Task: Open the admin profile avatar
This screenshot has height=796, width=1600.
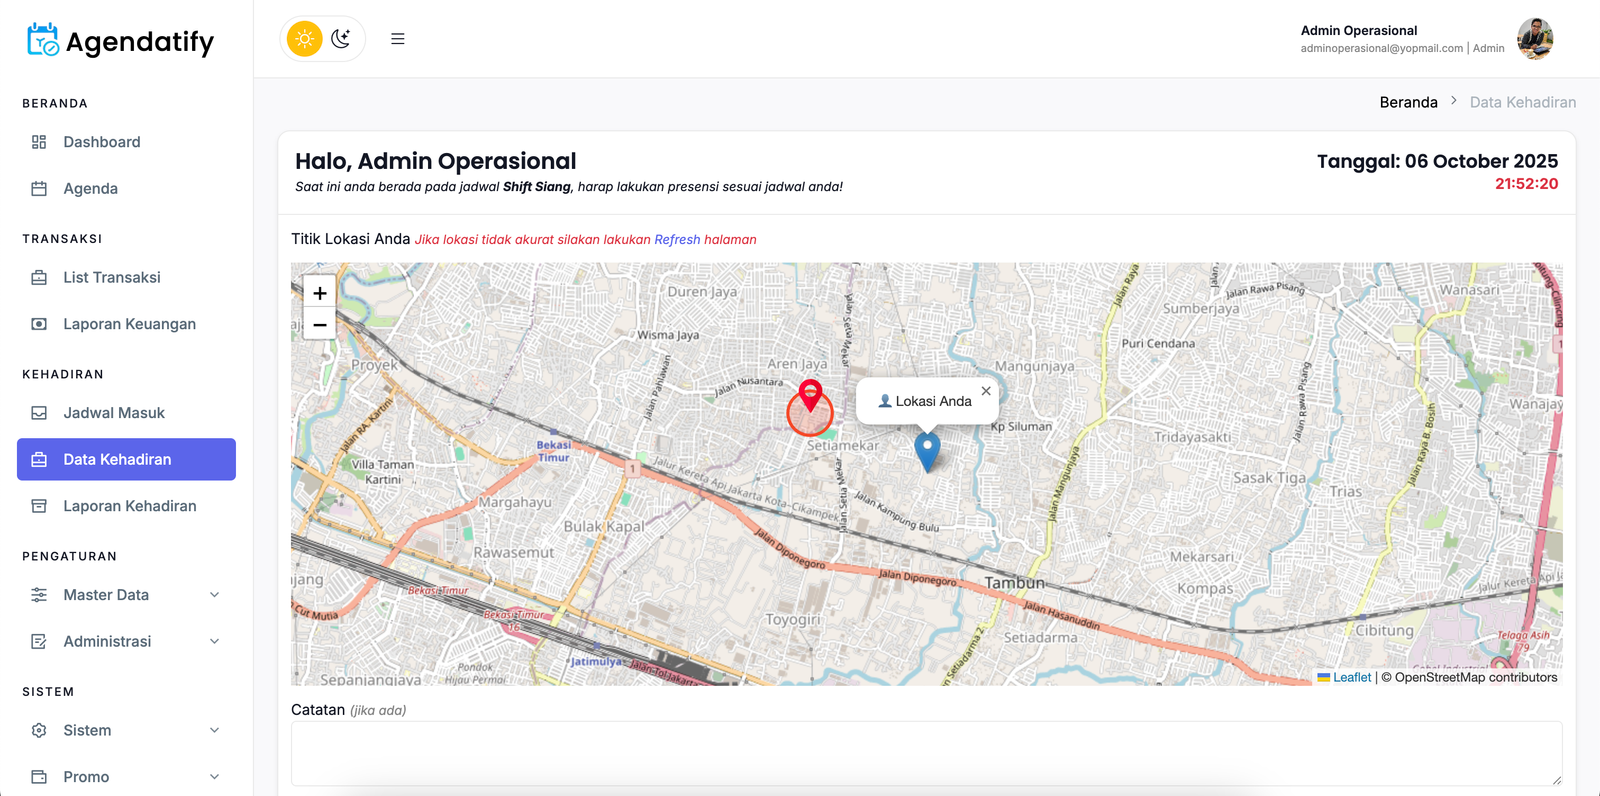Action: (1534, 39)
